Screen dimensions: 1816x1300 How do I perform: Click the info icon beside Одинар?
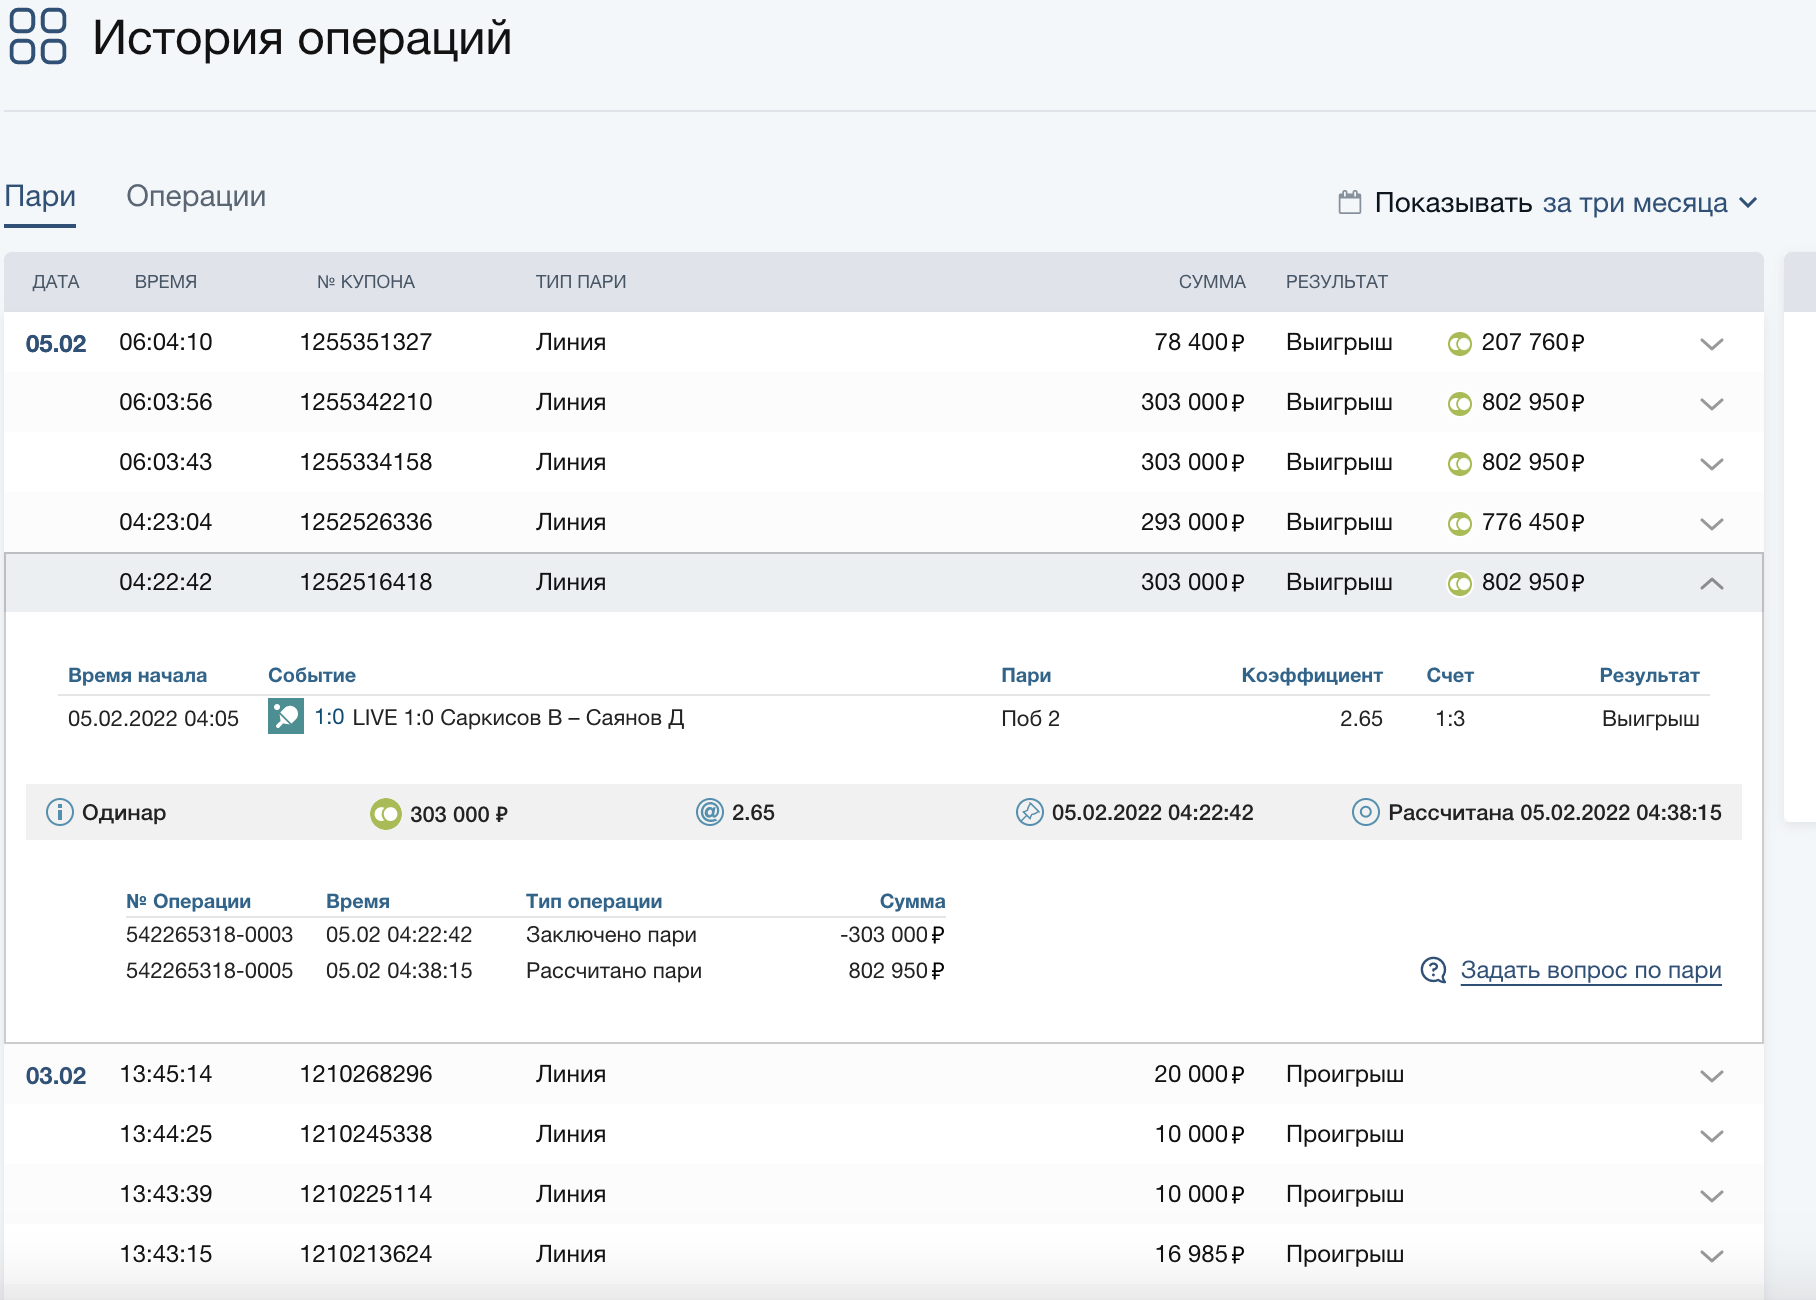click(x=59, y=812)
